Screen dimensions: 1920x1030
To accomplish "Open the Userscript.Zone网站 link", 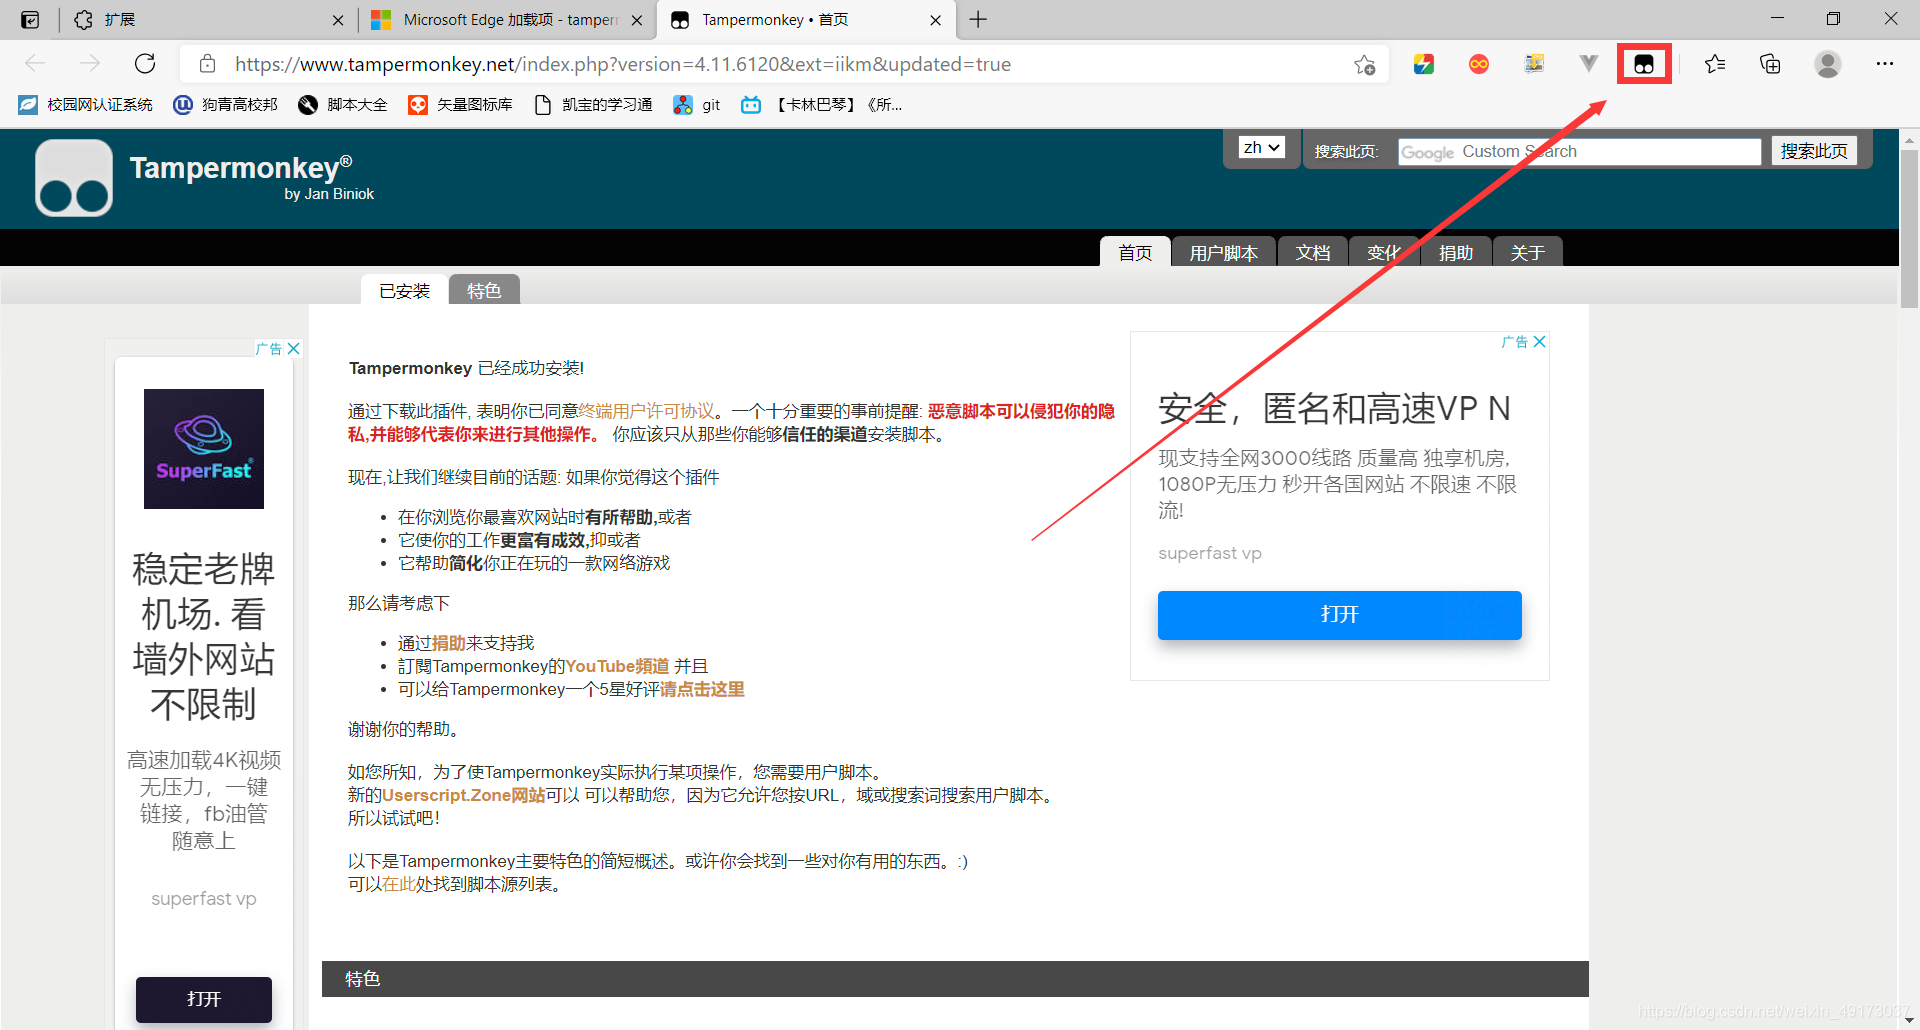I will [464, 795].
